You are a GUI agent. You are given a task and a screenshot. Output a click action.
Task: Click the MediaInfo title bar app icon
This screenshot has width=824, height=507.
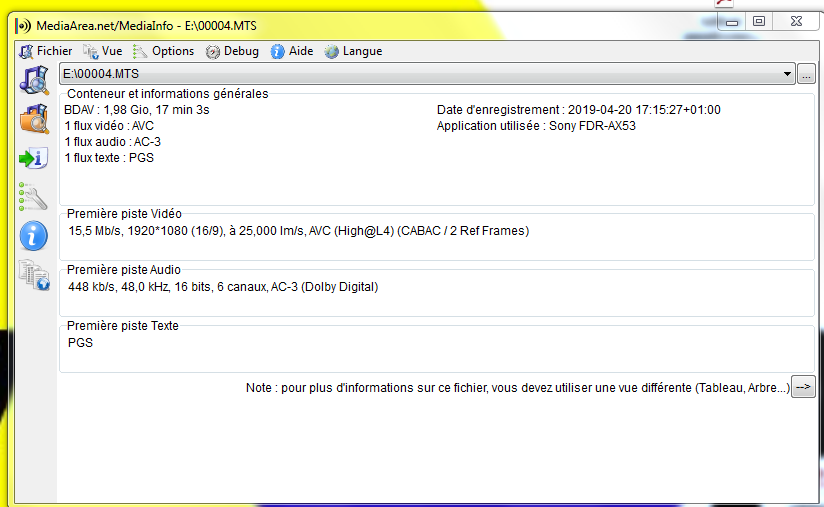(23, 26)
